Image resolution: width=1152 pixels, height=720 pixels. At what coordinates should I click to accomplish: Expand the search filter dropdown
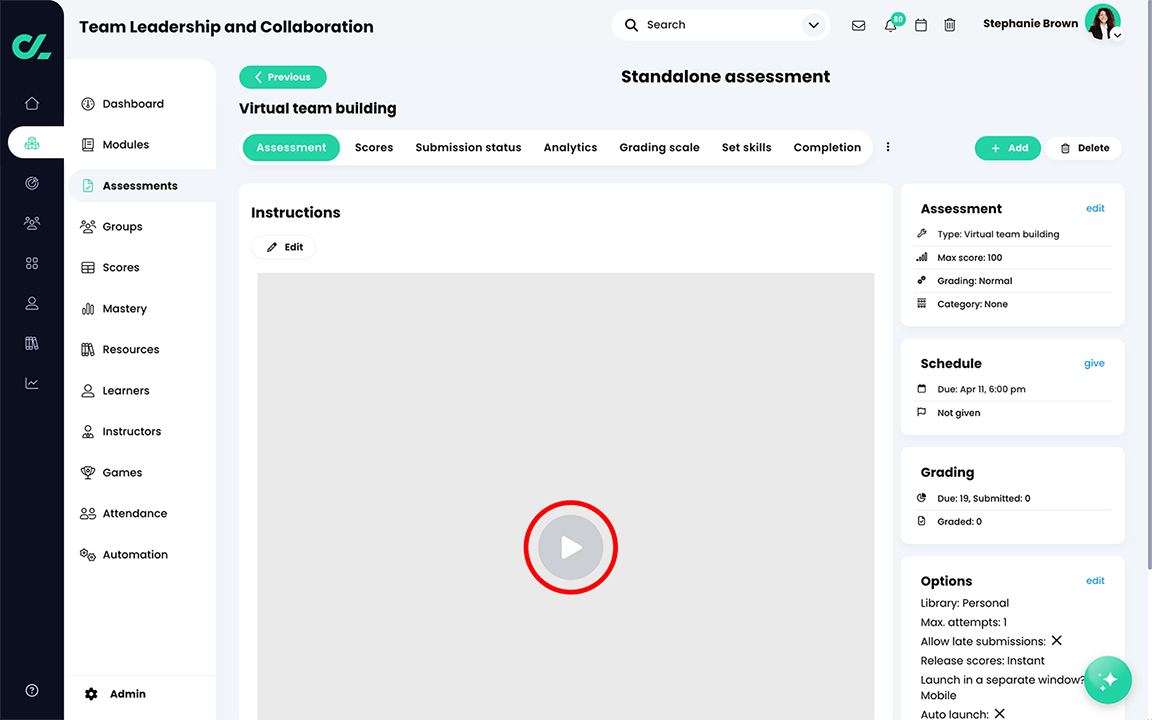tap(813, 24)
